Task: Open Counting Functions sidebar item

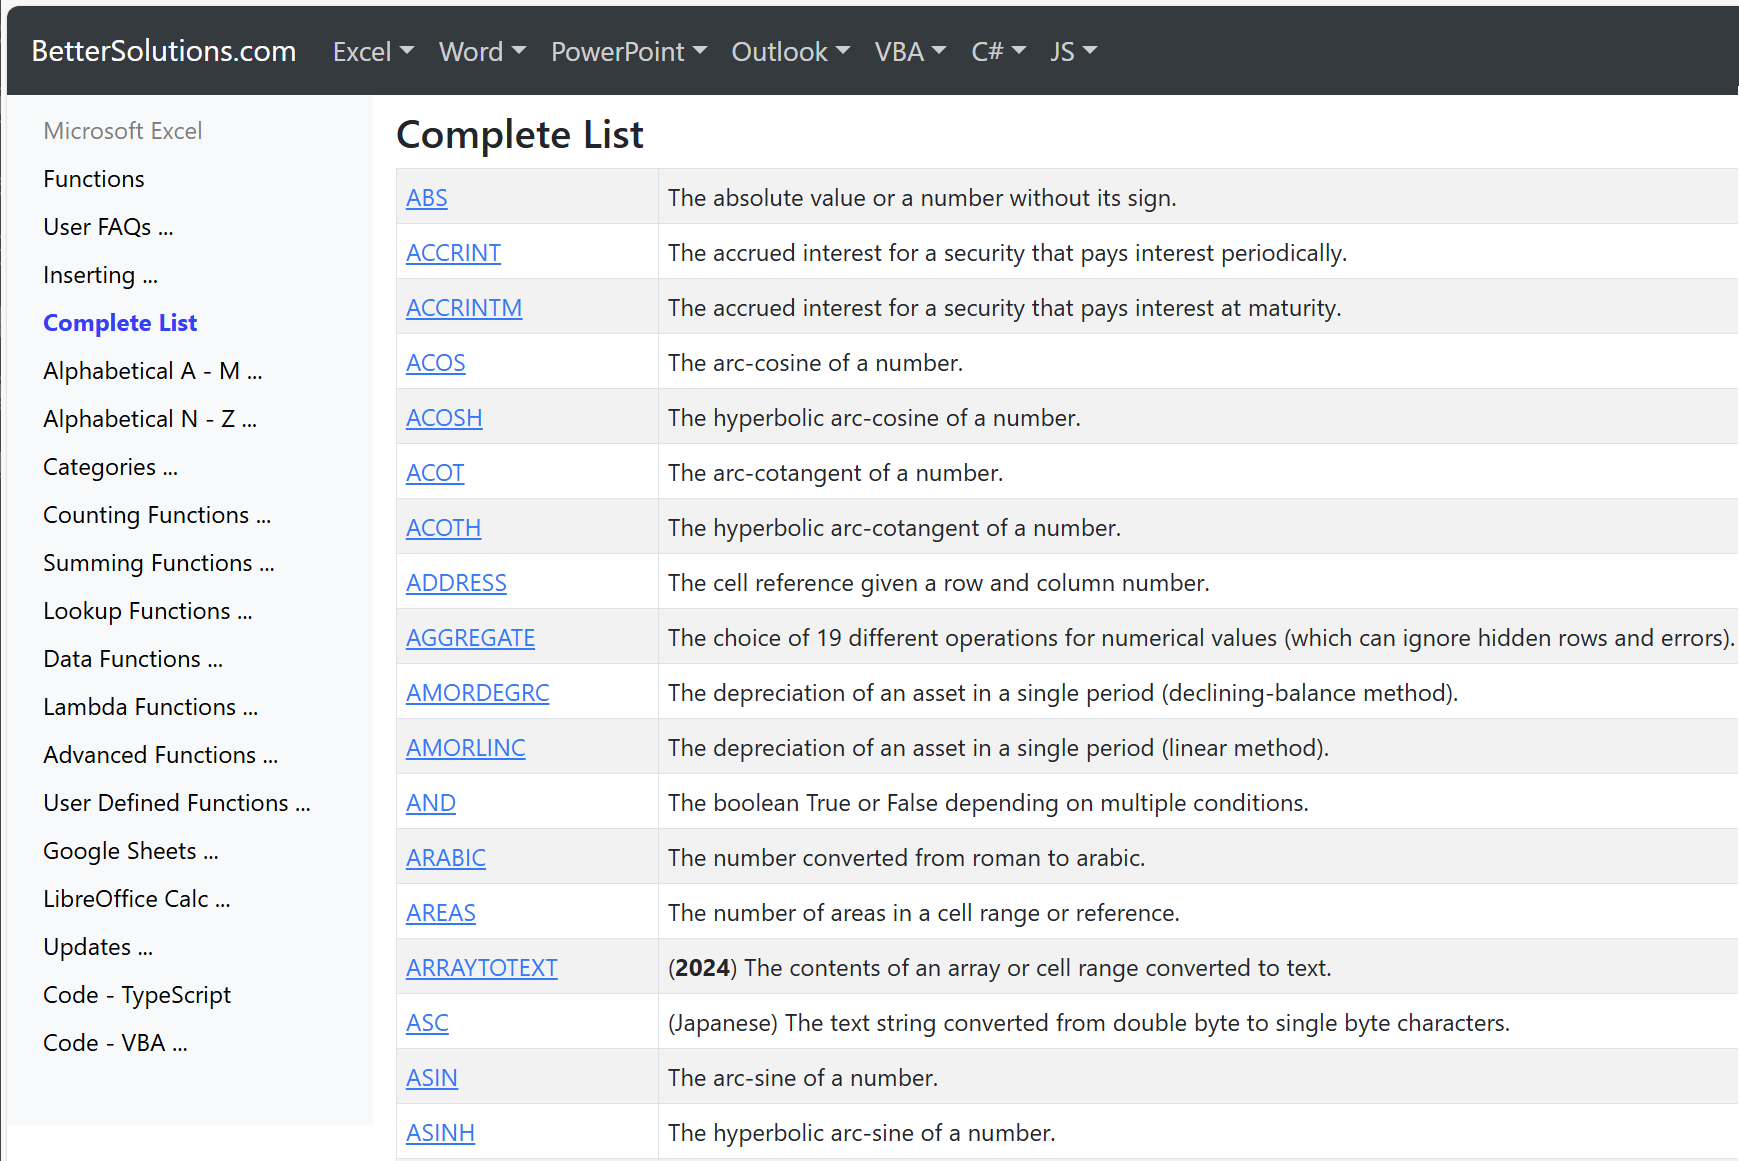Action: pyautogui.click(x=157, y=515)
